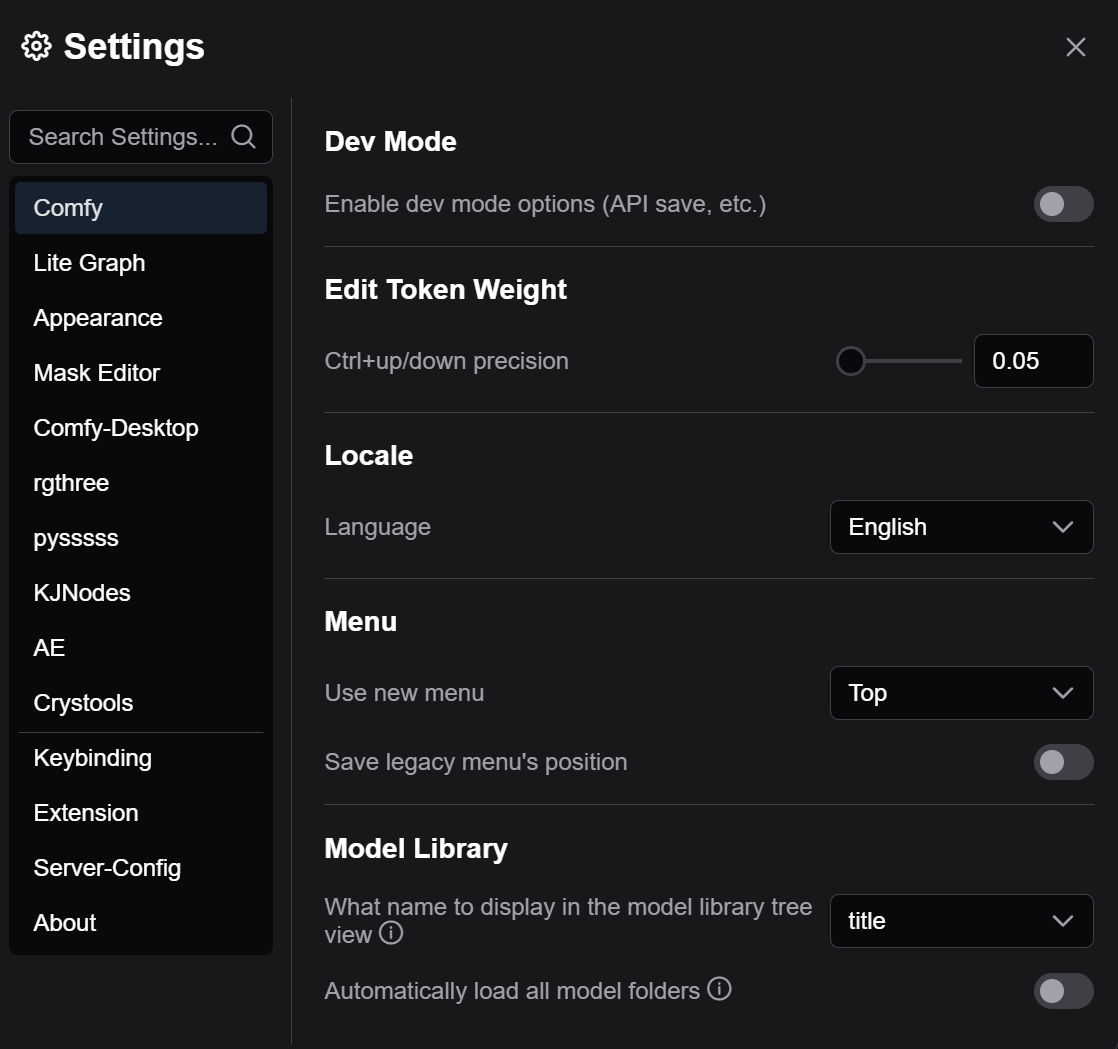Open the Language dropdown
This screenshot has height=1049, width=1118.
click(x=961, y=527)
